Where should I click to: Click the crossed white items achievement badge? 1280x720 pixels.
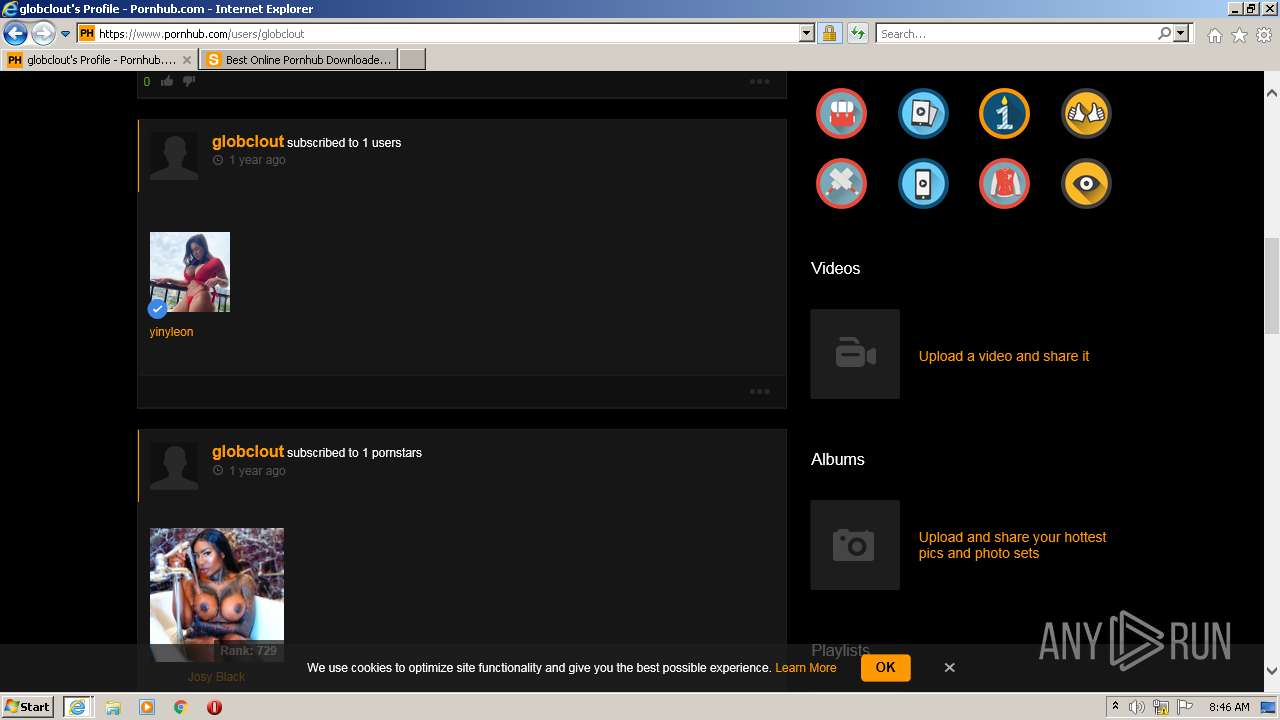841,184
